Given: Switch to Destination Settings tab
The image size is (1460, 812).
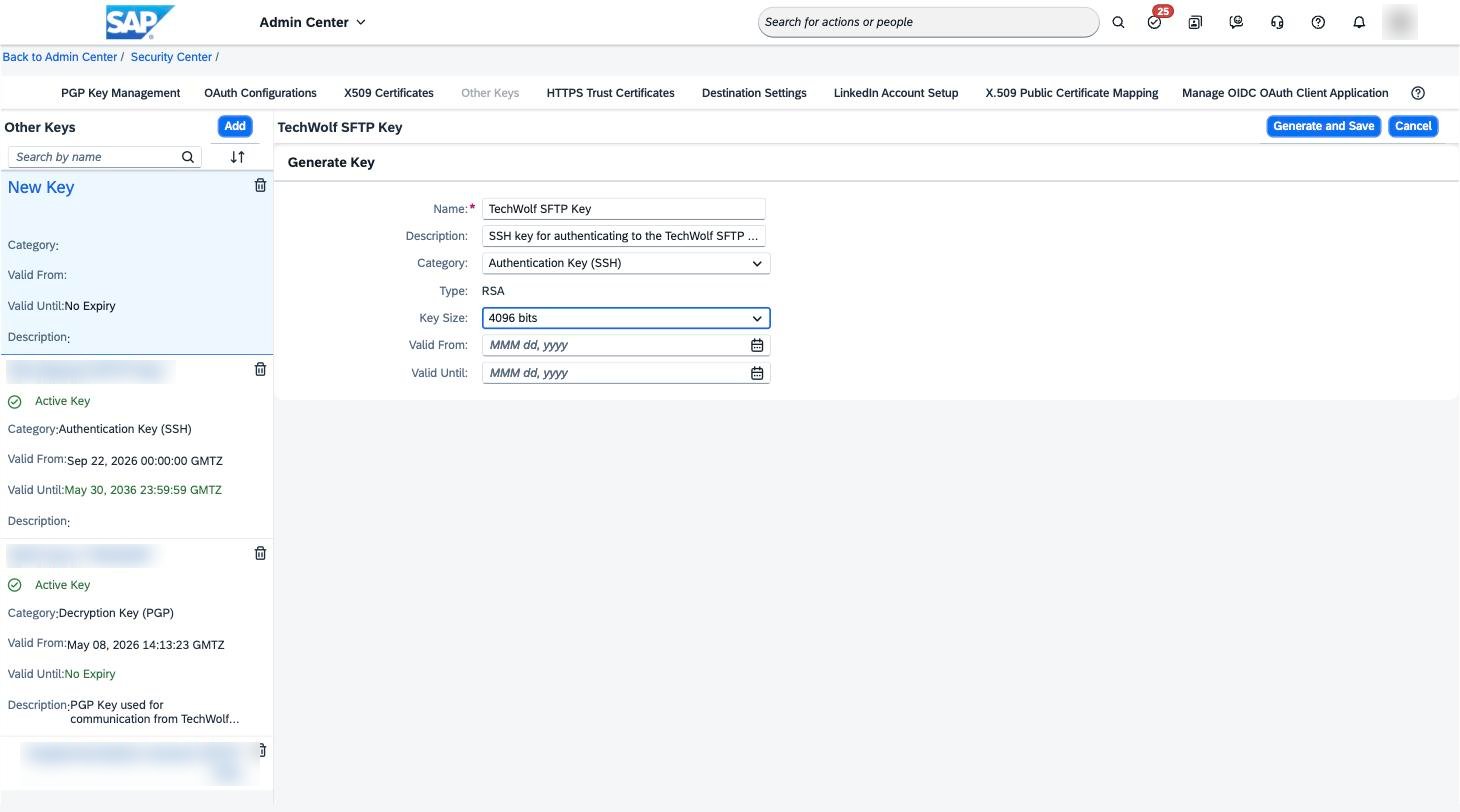Looking at the screenshot, I should tap(754, 93).
